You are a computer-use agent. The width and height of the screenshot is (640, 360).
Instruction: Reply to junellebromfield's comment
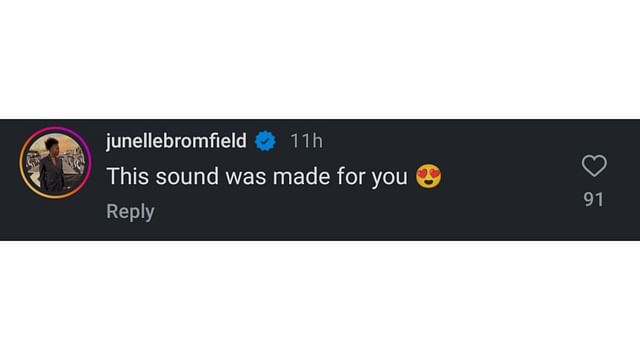coord(130,211)
